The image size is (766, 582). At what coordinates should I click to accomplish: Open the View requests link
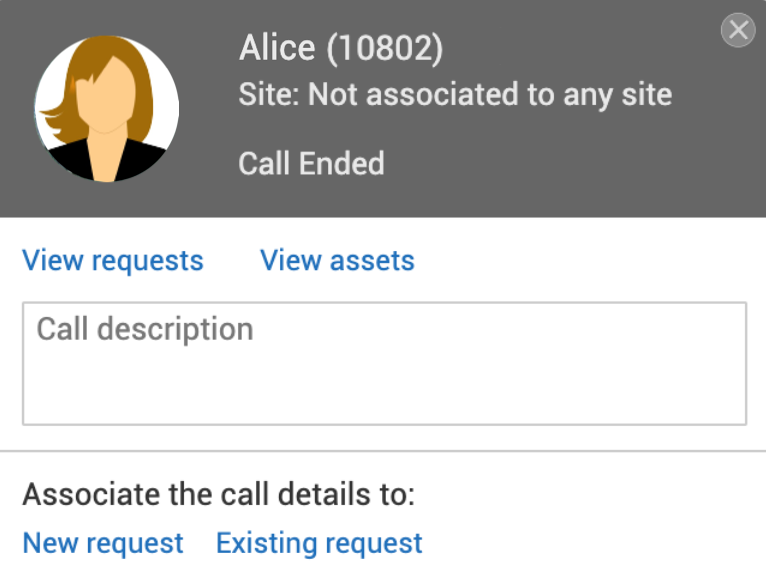113,261
